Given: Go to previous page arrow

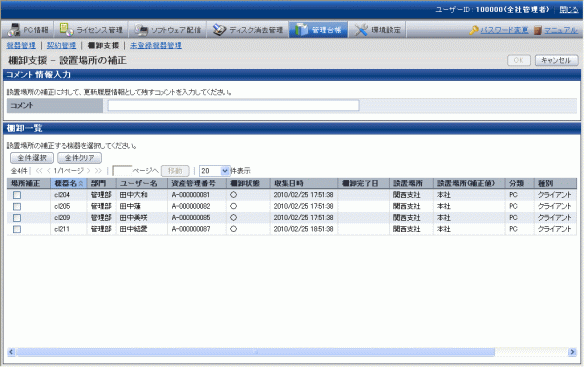Looking at the screenshot, I should [49, 171].
